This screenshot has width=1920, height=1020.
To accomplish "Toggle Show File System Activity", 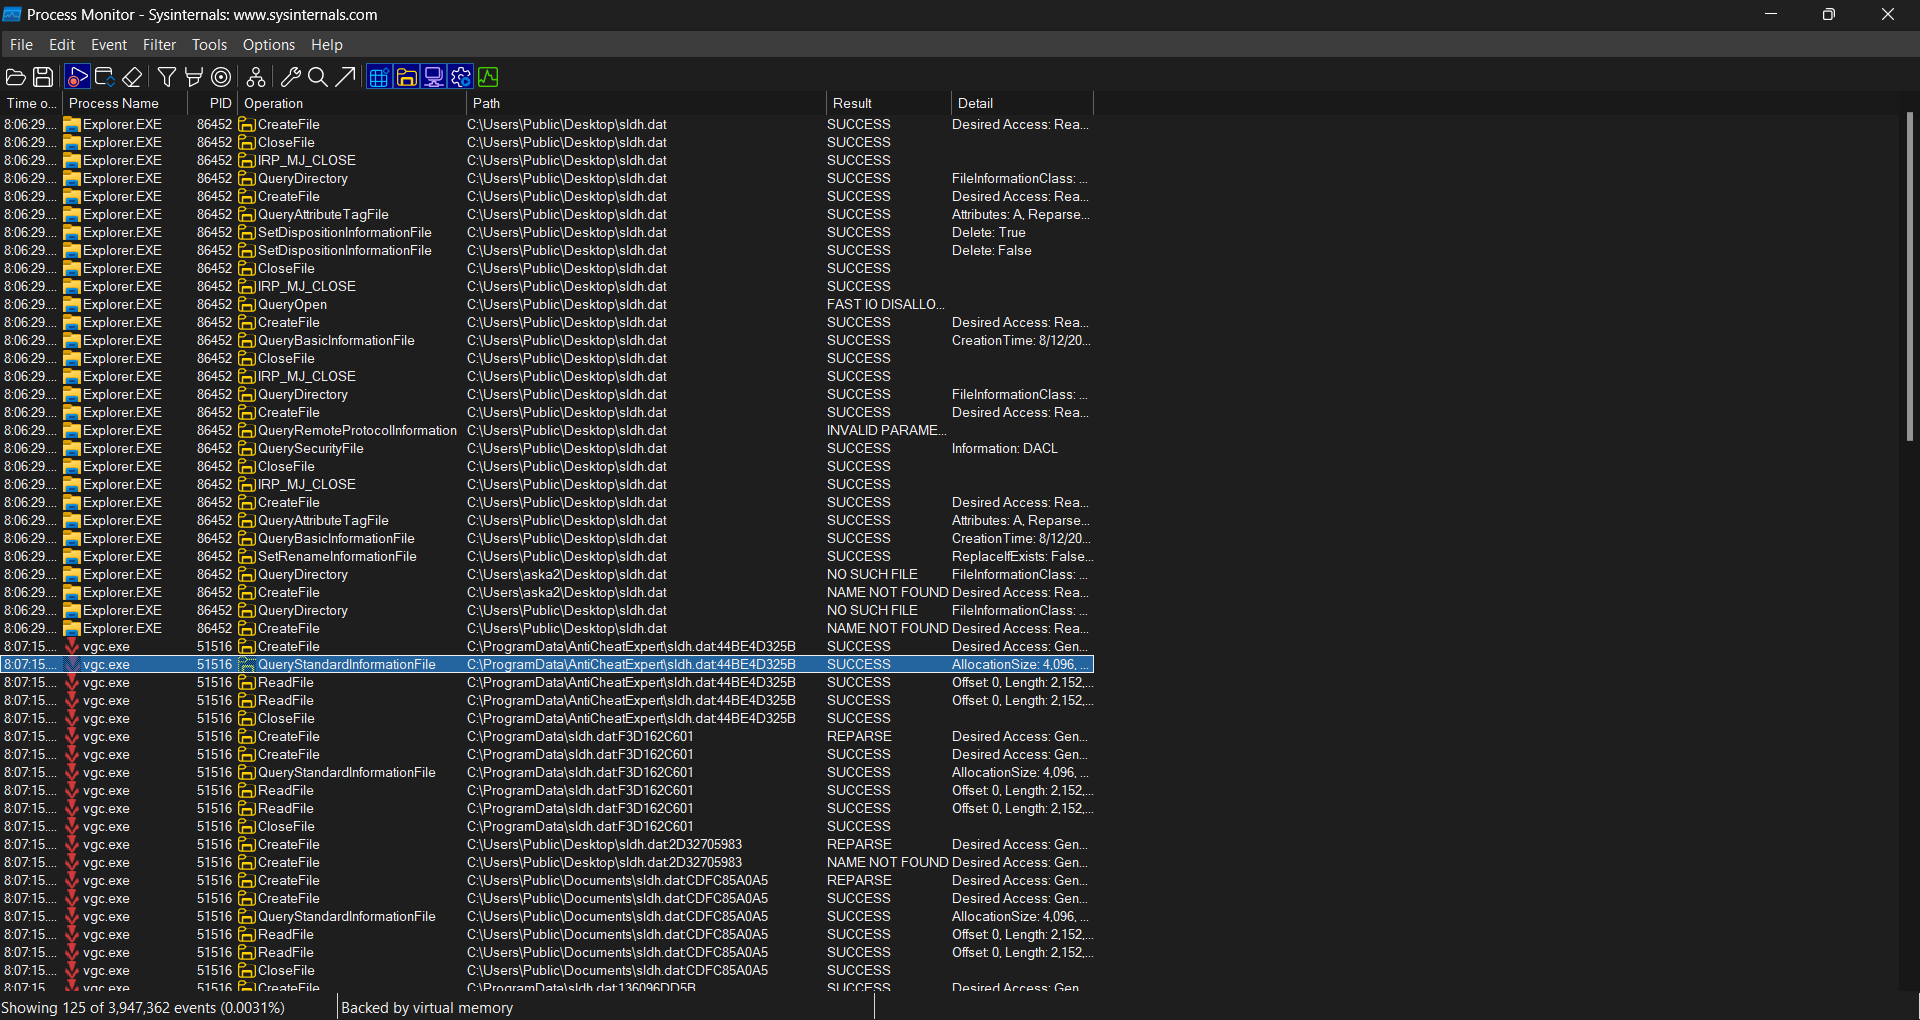I will pos(406,77).
